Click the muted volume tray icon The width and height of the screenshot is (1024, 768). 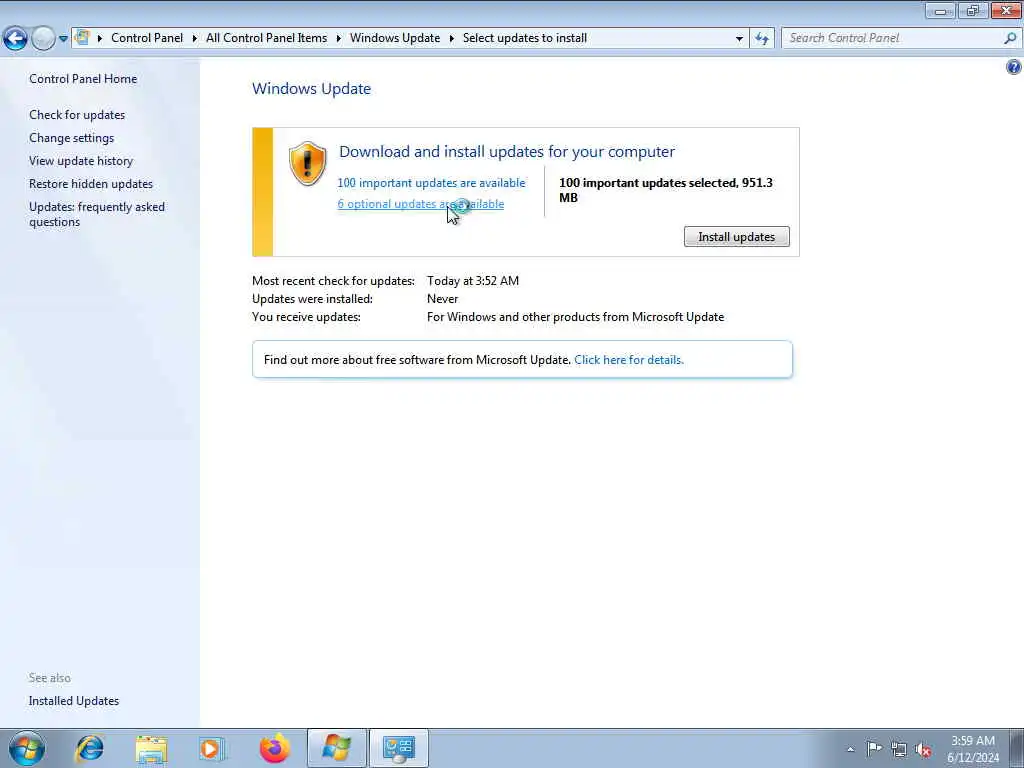click(923, 749)
